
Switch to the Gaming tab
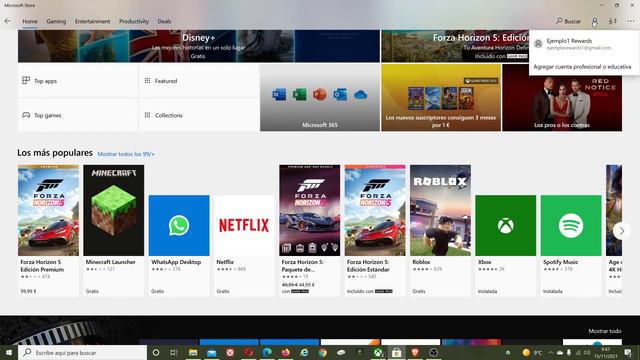tap(56, 21)
